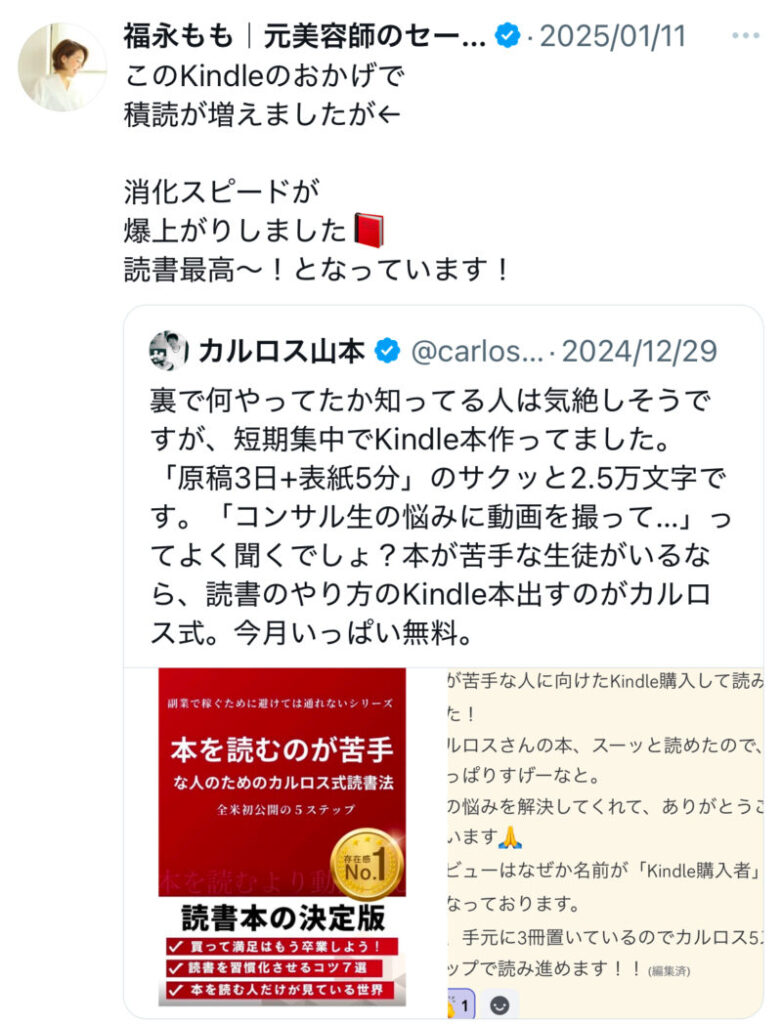Click the verified badge next to カルロス山本
Viewport: 782px width, 1024px height.
387,351
